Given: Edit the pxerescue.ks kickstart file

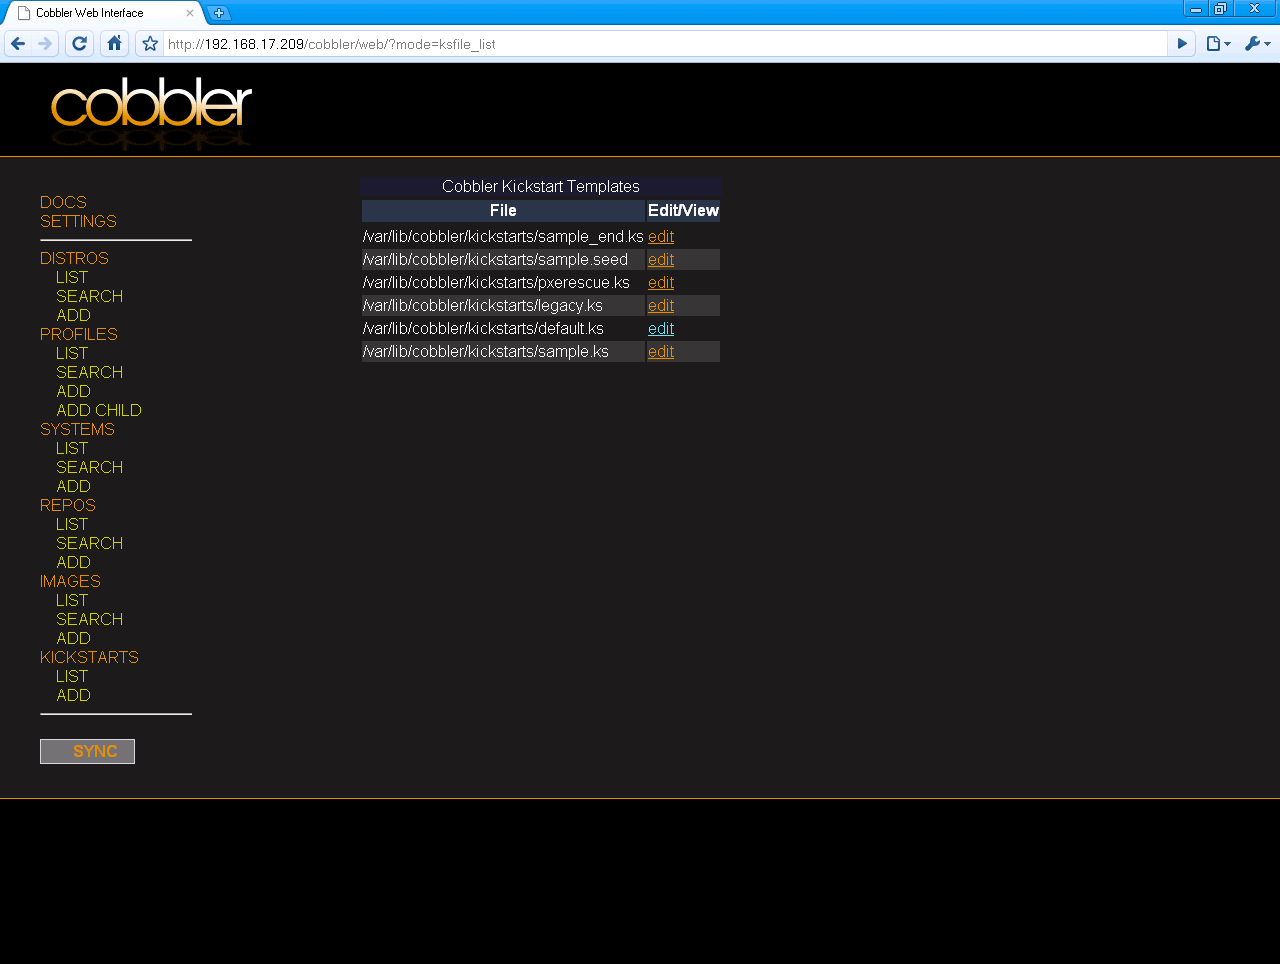Looking at the screenshot, I should click(x=660, y=282).
